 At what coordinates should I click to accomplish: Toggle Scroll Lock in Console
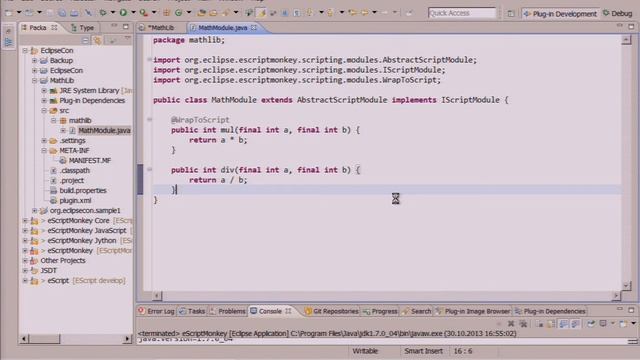(551, 324)
